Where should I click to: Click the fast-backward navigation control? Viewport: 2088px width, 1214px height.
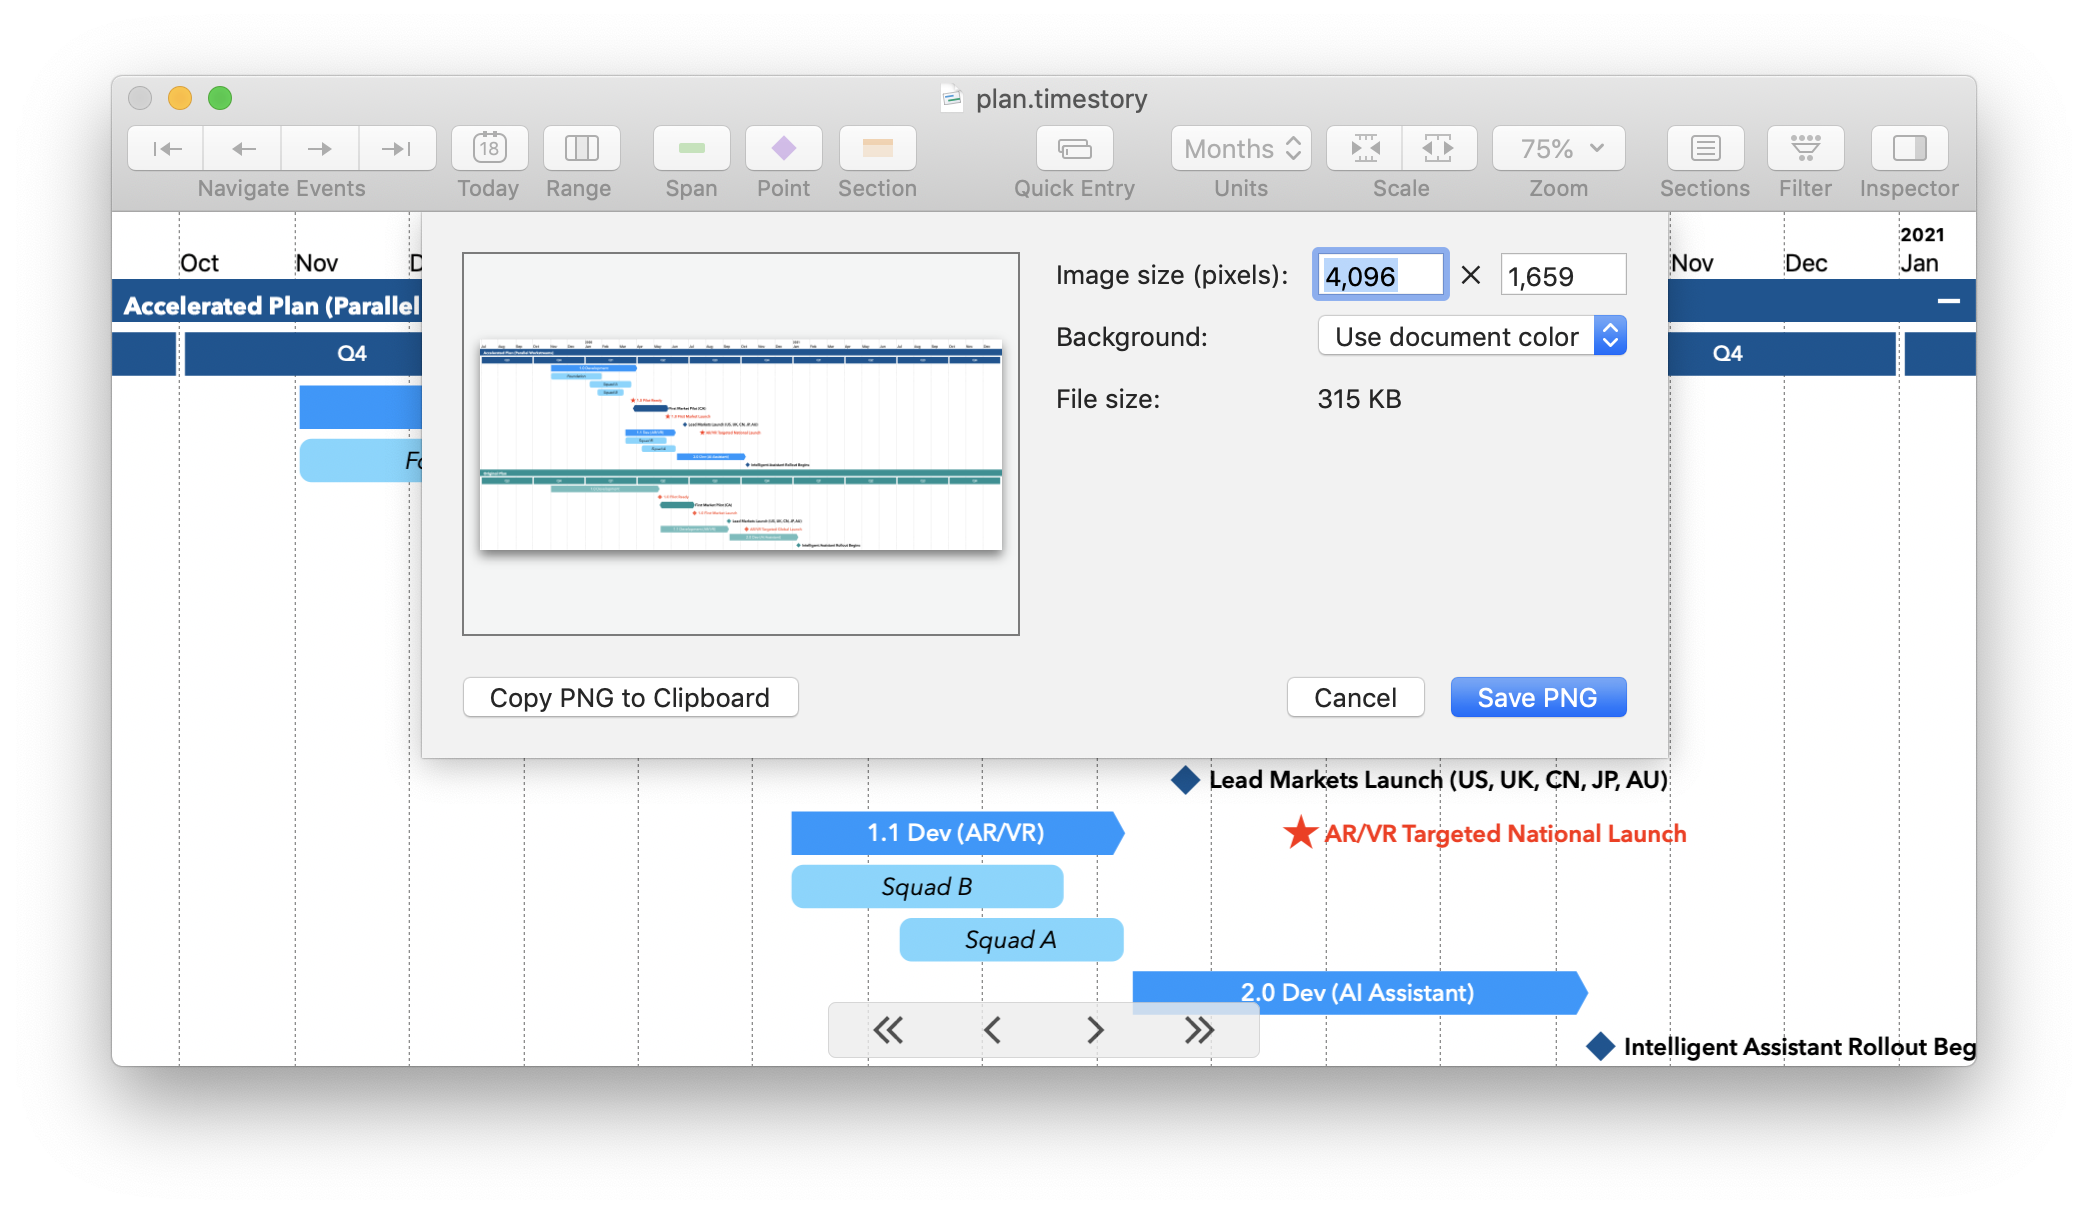(x=888, y=1029)
